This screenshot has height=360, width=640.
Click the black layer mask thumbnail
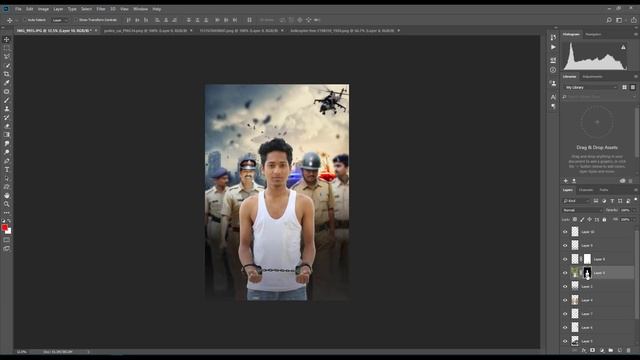[x=587, y=273]
